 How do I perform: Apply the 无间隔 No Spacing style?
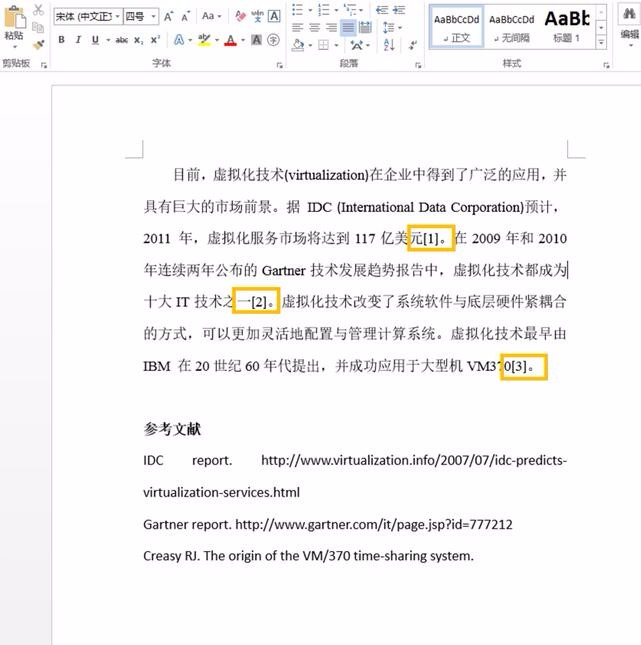pos(512,28)
